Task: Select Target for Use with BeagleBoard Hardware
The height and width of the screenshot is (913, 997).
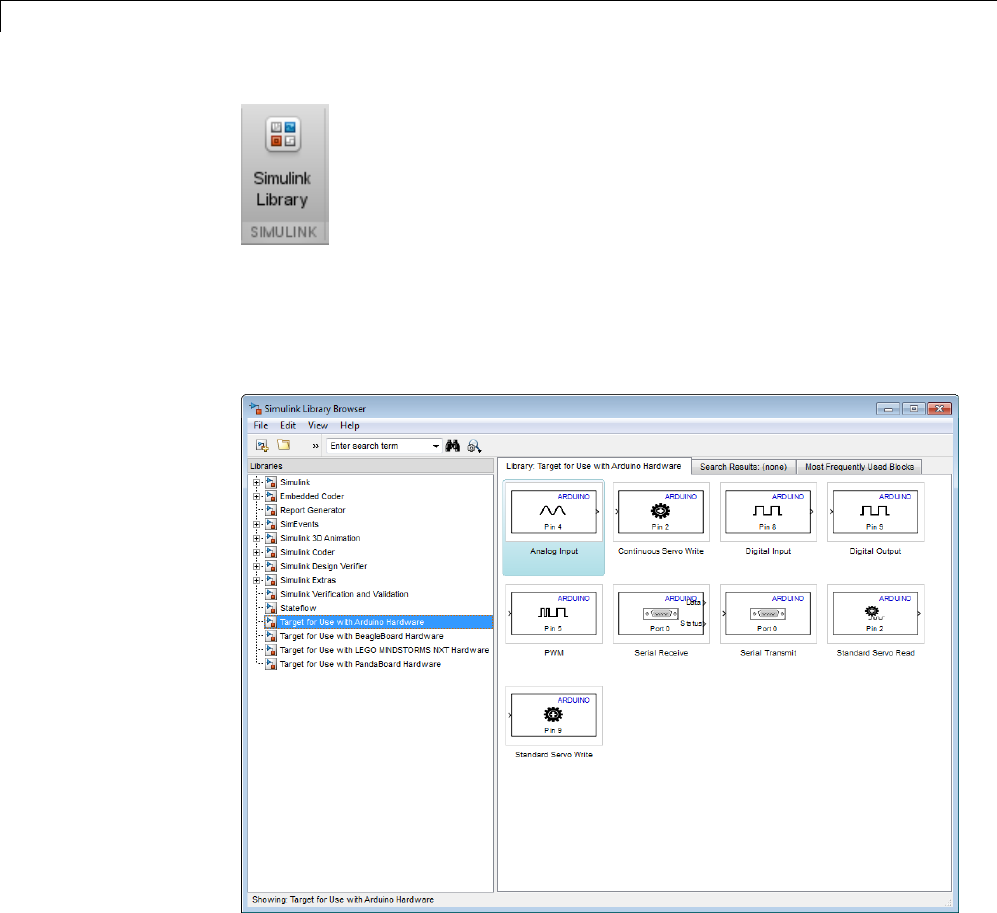Action: click(362, 636)
